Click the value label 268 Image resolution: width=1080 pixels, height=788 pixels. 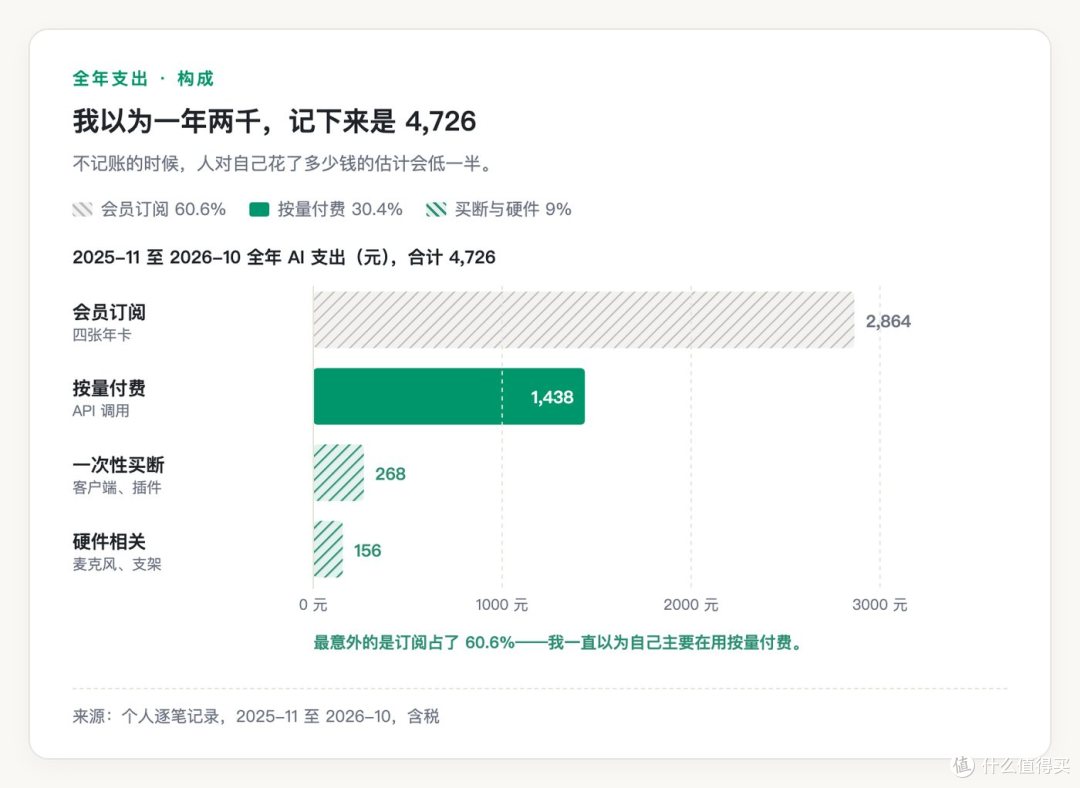(390, 474)
